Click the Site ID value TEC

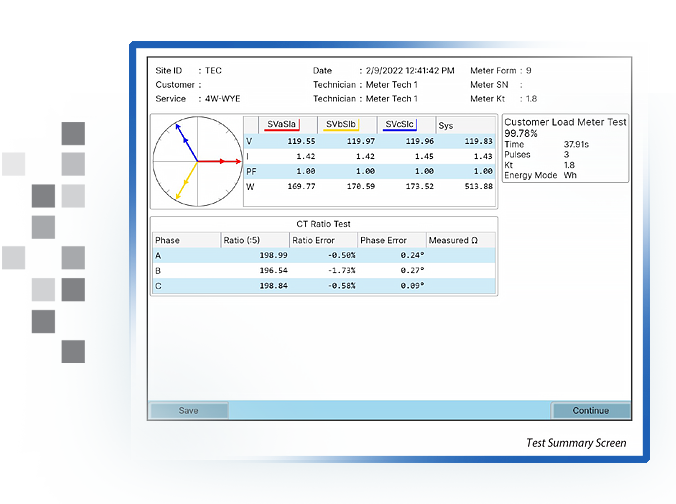pos(213,70)
